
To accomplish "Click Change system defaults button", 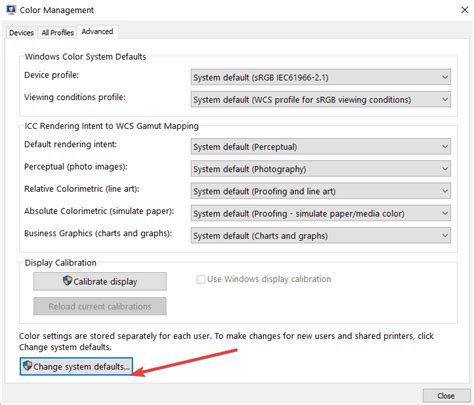I will point(76,366).
